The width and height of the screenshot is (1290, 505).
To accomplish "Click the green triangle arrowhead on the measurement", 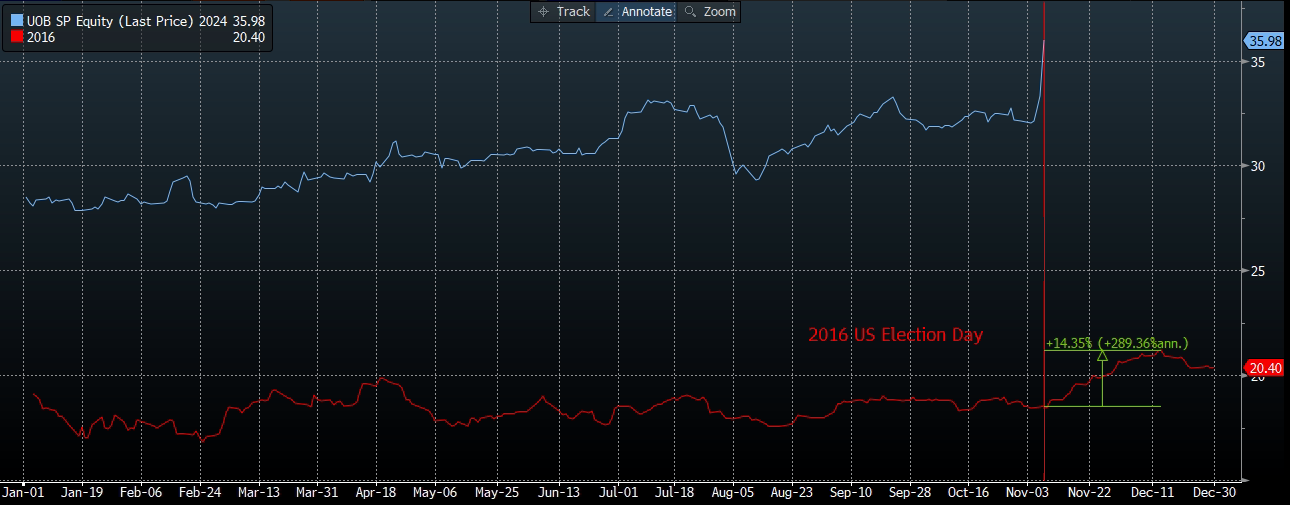I will coord(1102,354).
